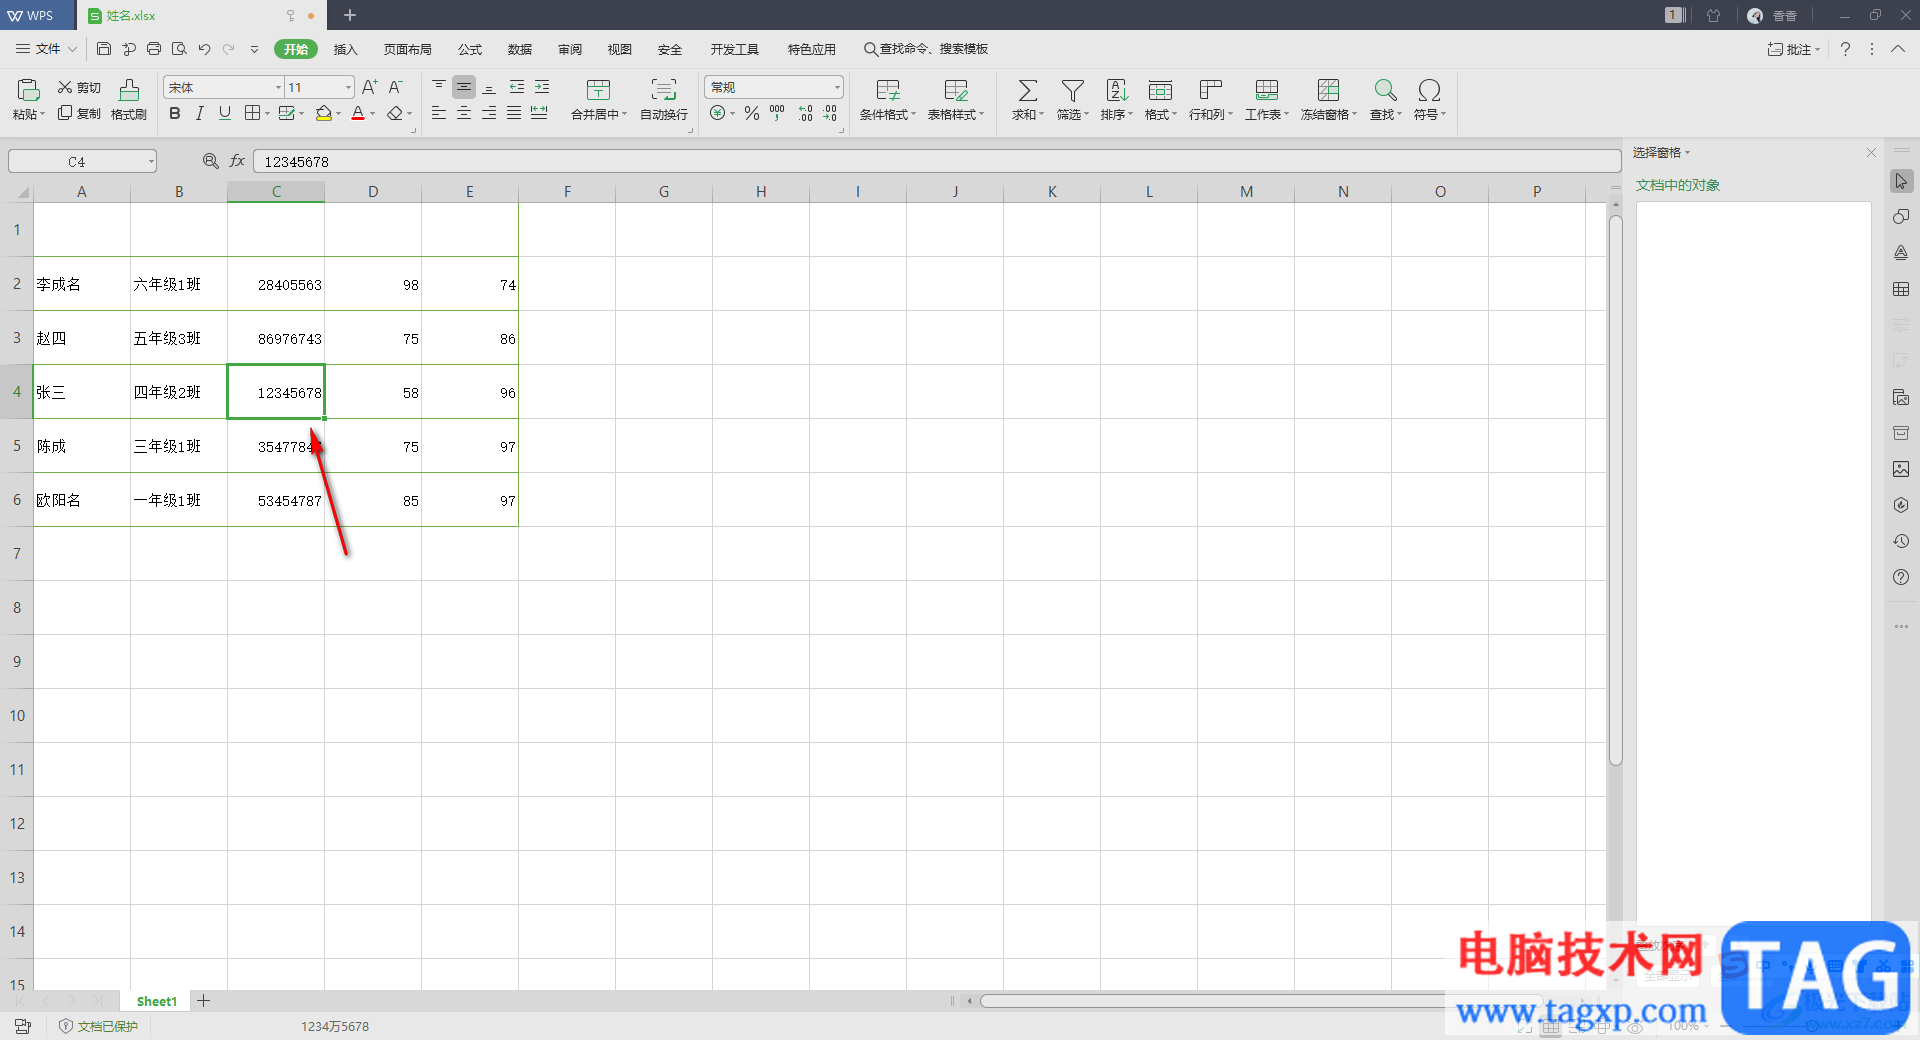1920x1040 pixels.
Task: Open the number format dropdown (常规)
Action: pos(837,88)
